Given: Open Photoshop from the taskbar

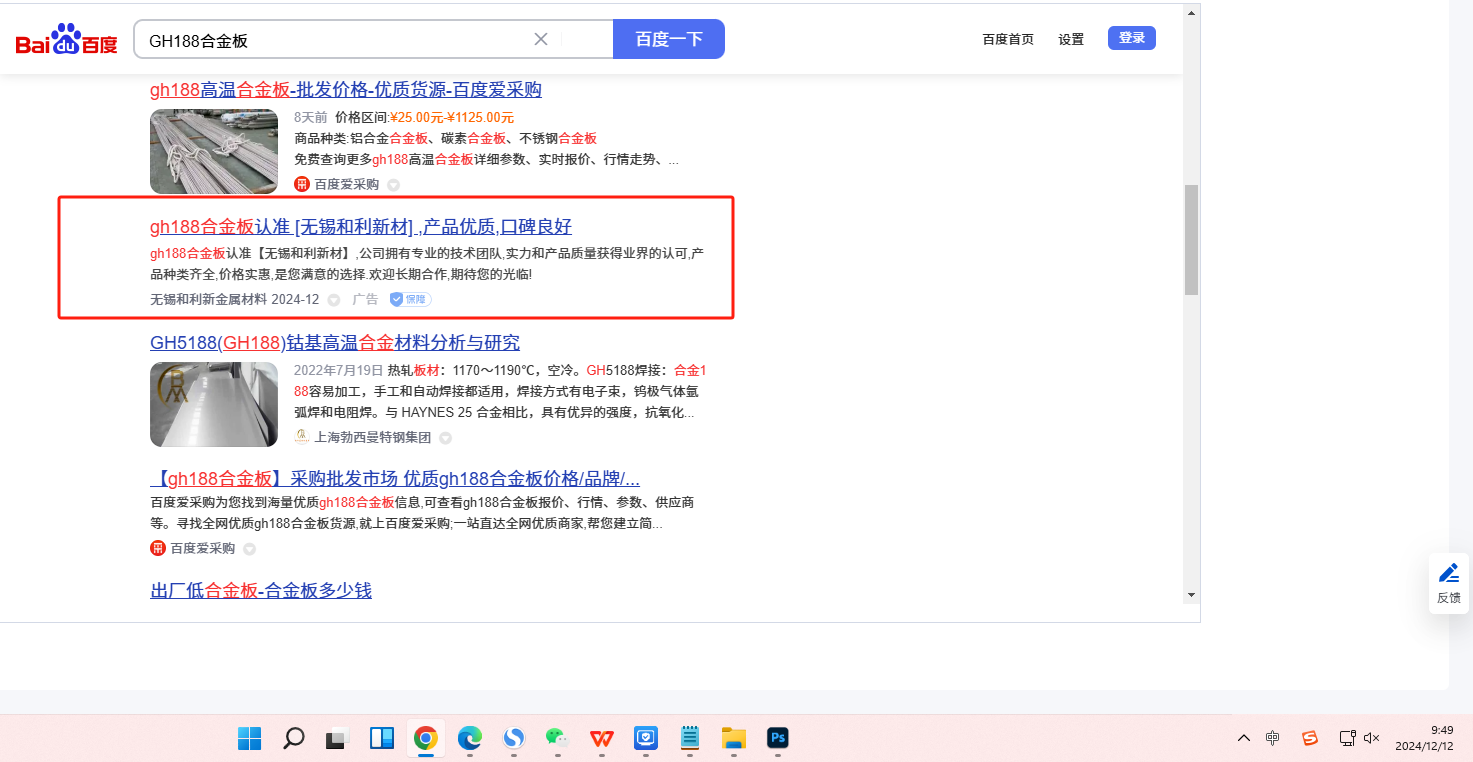Looking at the screenshot, I should pyautogui.click(x=777, y=738).
